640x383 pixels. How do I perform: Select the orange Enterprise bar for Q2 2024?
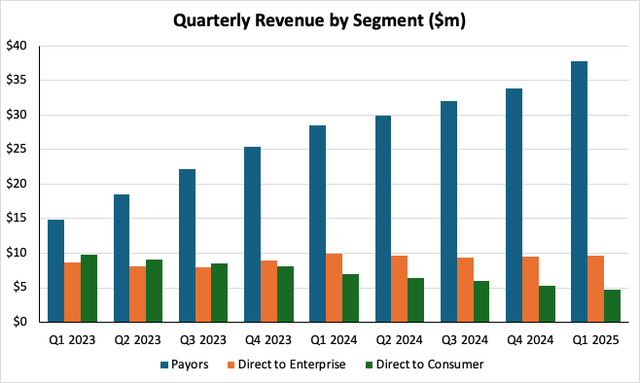click(400, 289)
